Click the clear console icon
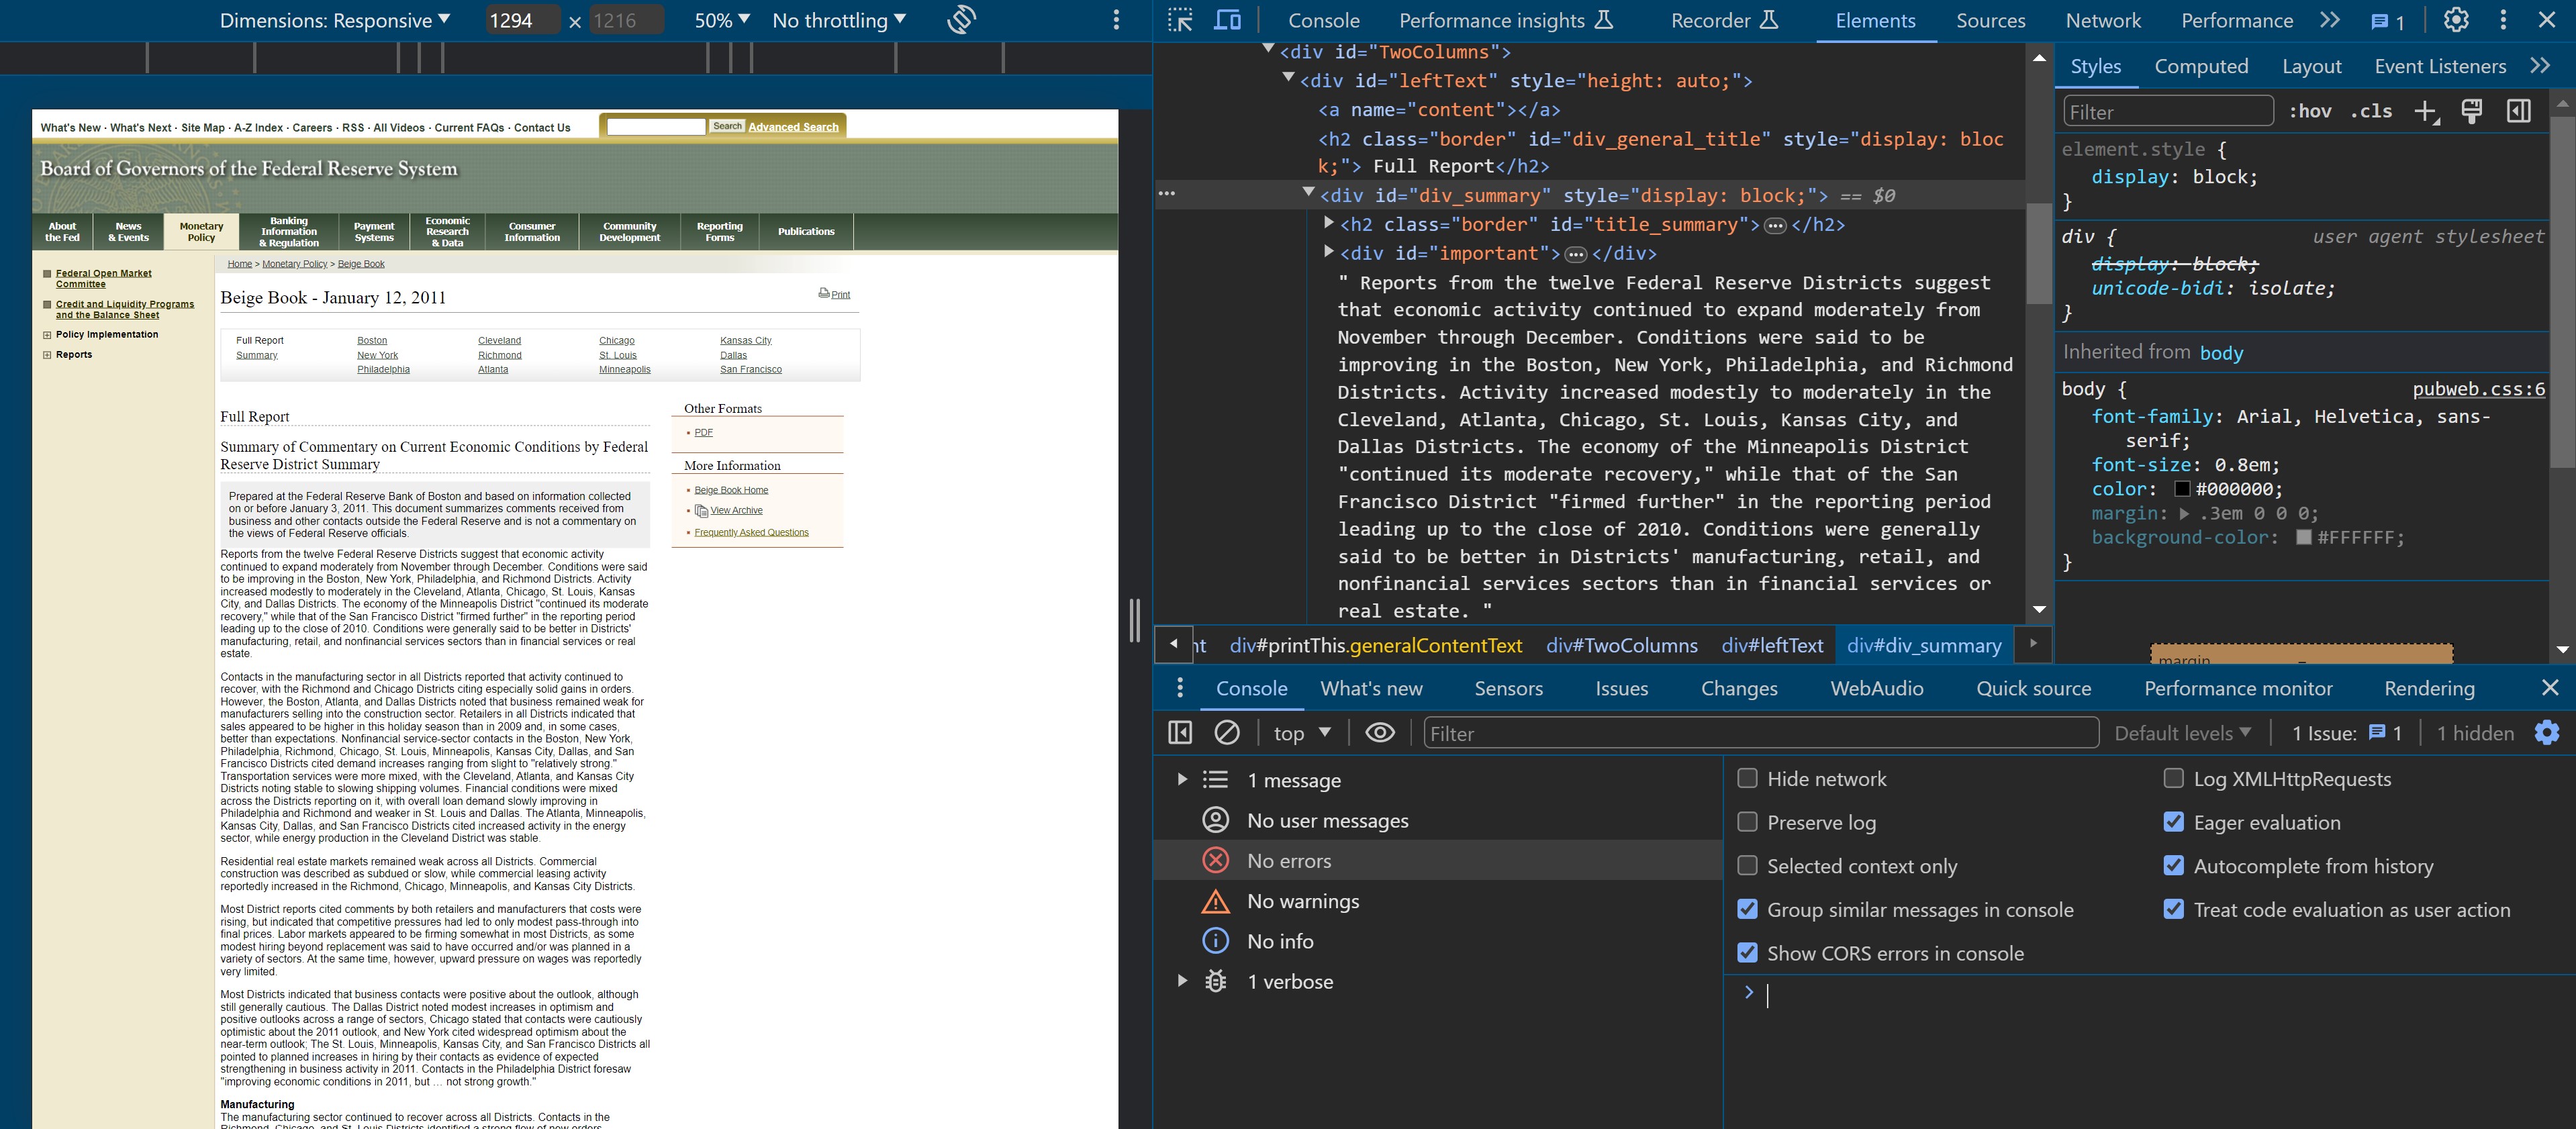The width and height of the screenshot is (2576, 1129). click(1227, 733)
